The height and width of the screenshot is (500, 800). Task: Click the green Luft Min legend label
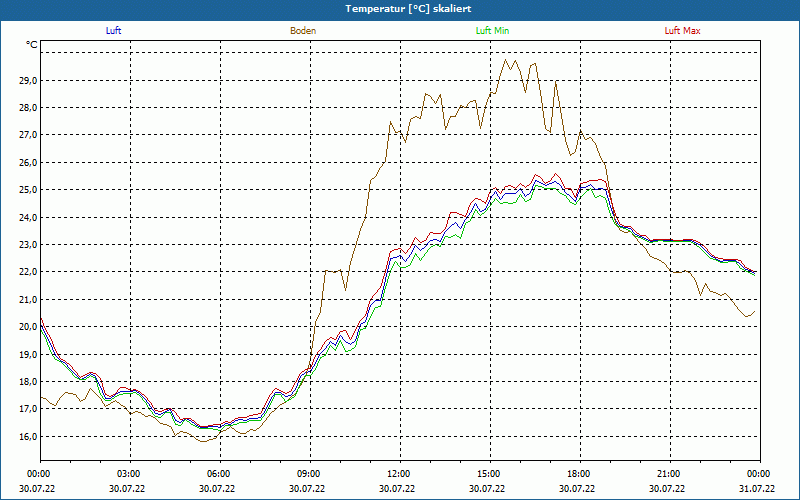click(492, 31)
